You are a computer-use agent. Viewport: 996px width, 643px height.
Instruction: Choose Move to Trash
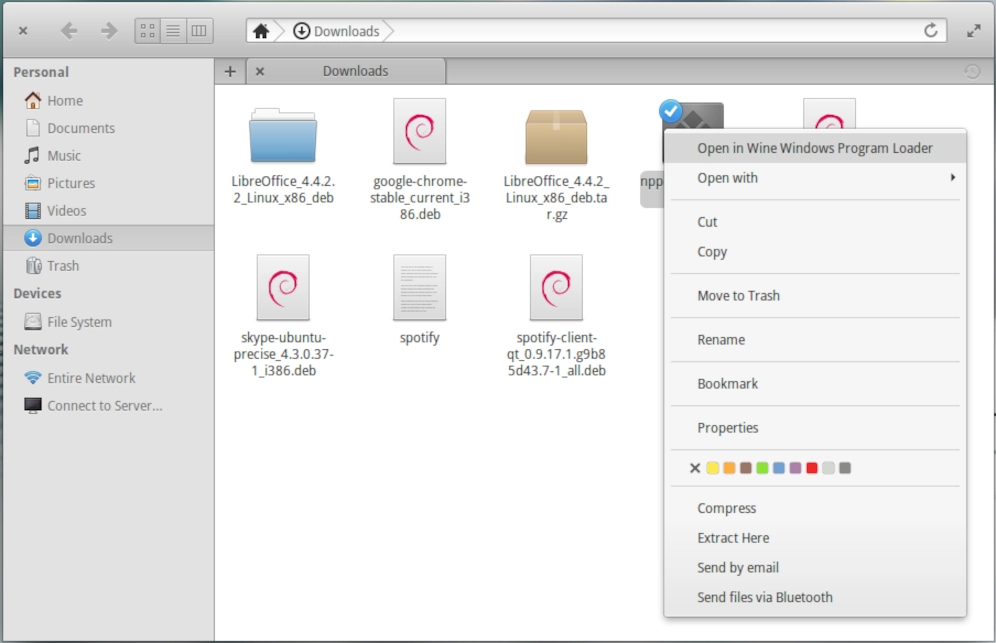(x=814, y=295)
